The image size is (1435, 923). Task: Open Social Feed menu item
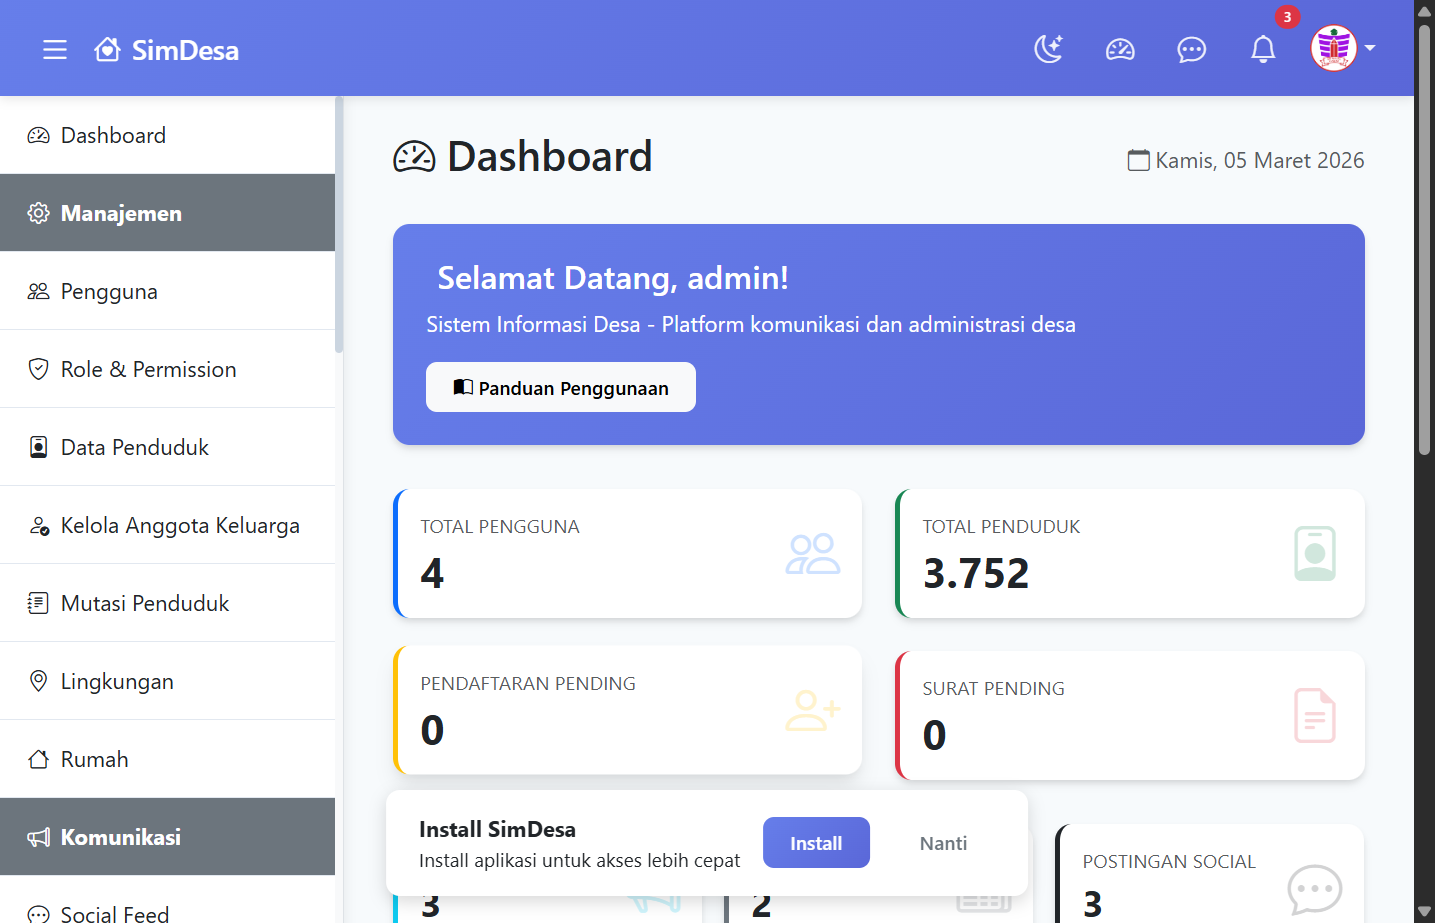168,900
